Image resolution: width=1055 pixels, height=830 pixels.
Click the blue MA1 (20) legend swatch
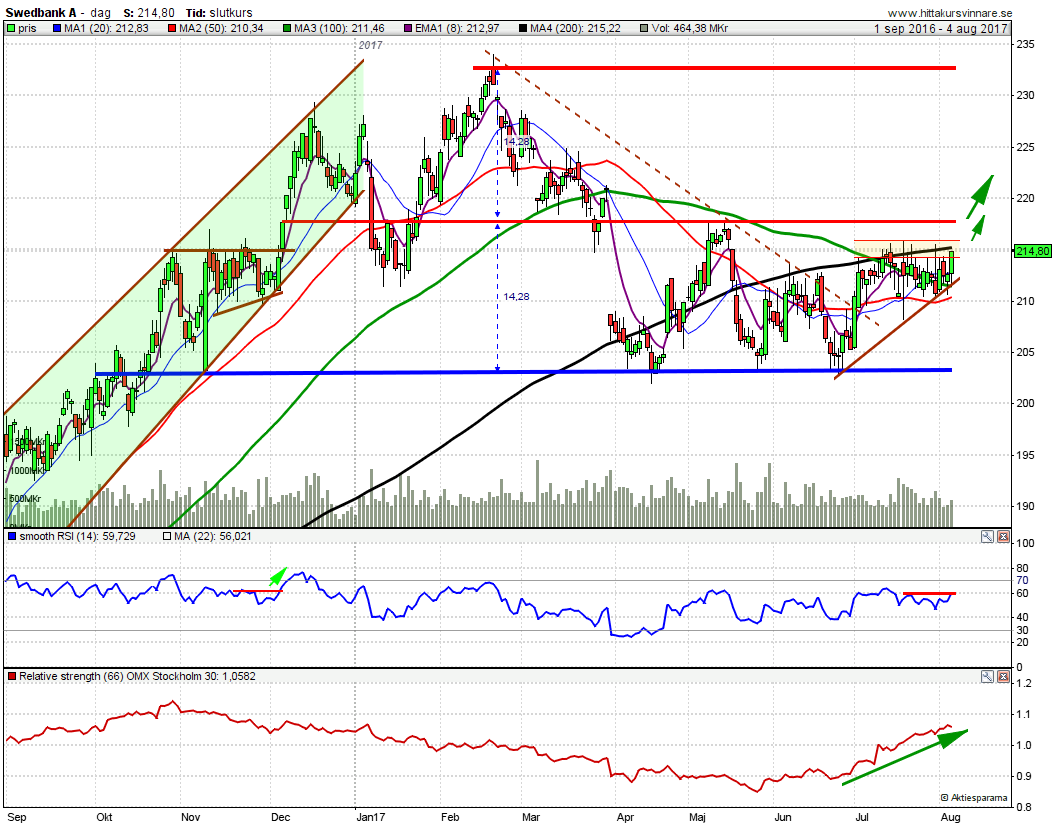pos(57,28)
